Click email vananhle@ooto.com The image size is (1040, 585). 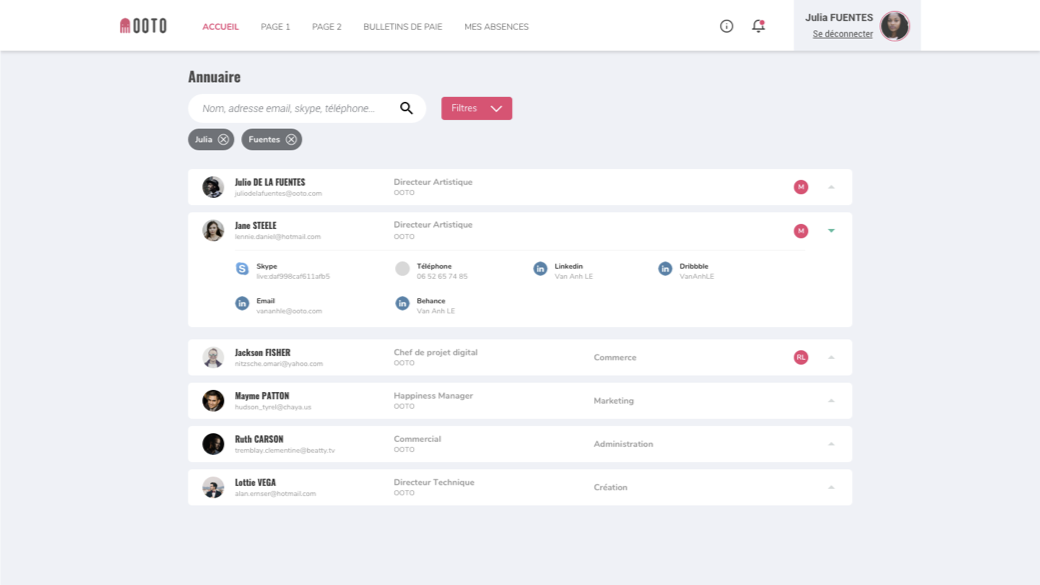coord(289,311)
